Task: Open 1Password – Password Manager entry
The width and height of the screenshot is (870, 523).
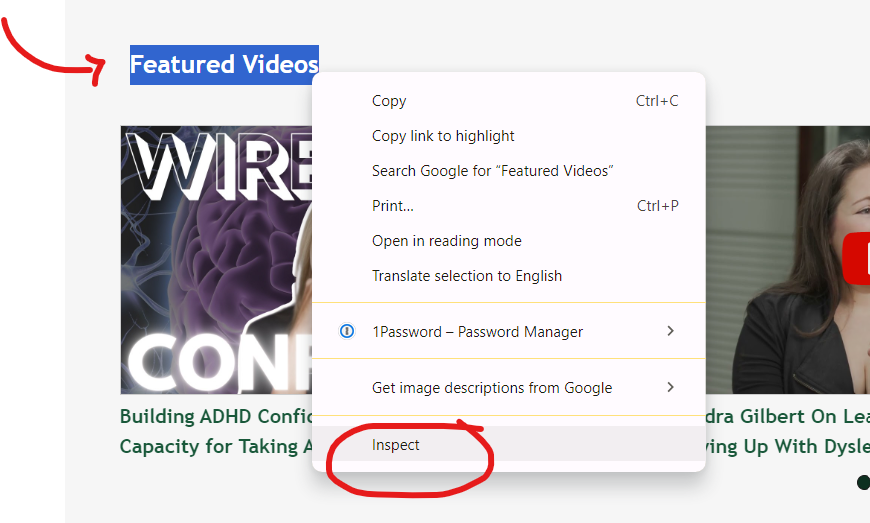Action: pos(477,331)
